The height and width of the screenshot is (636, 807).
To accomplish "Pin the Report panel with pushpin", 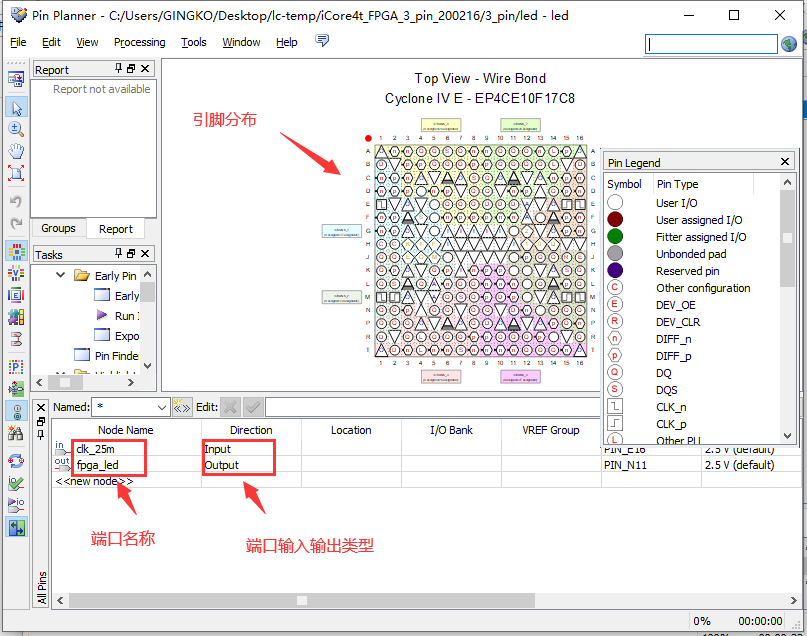I will (x=119, y=69).
